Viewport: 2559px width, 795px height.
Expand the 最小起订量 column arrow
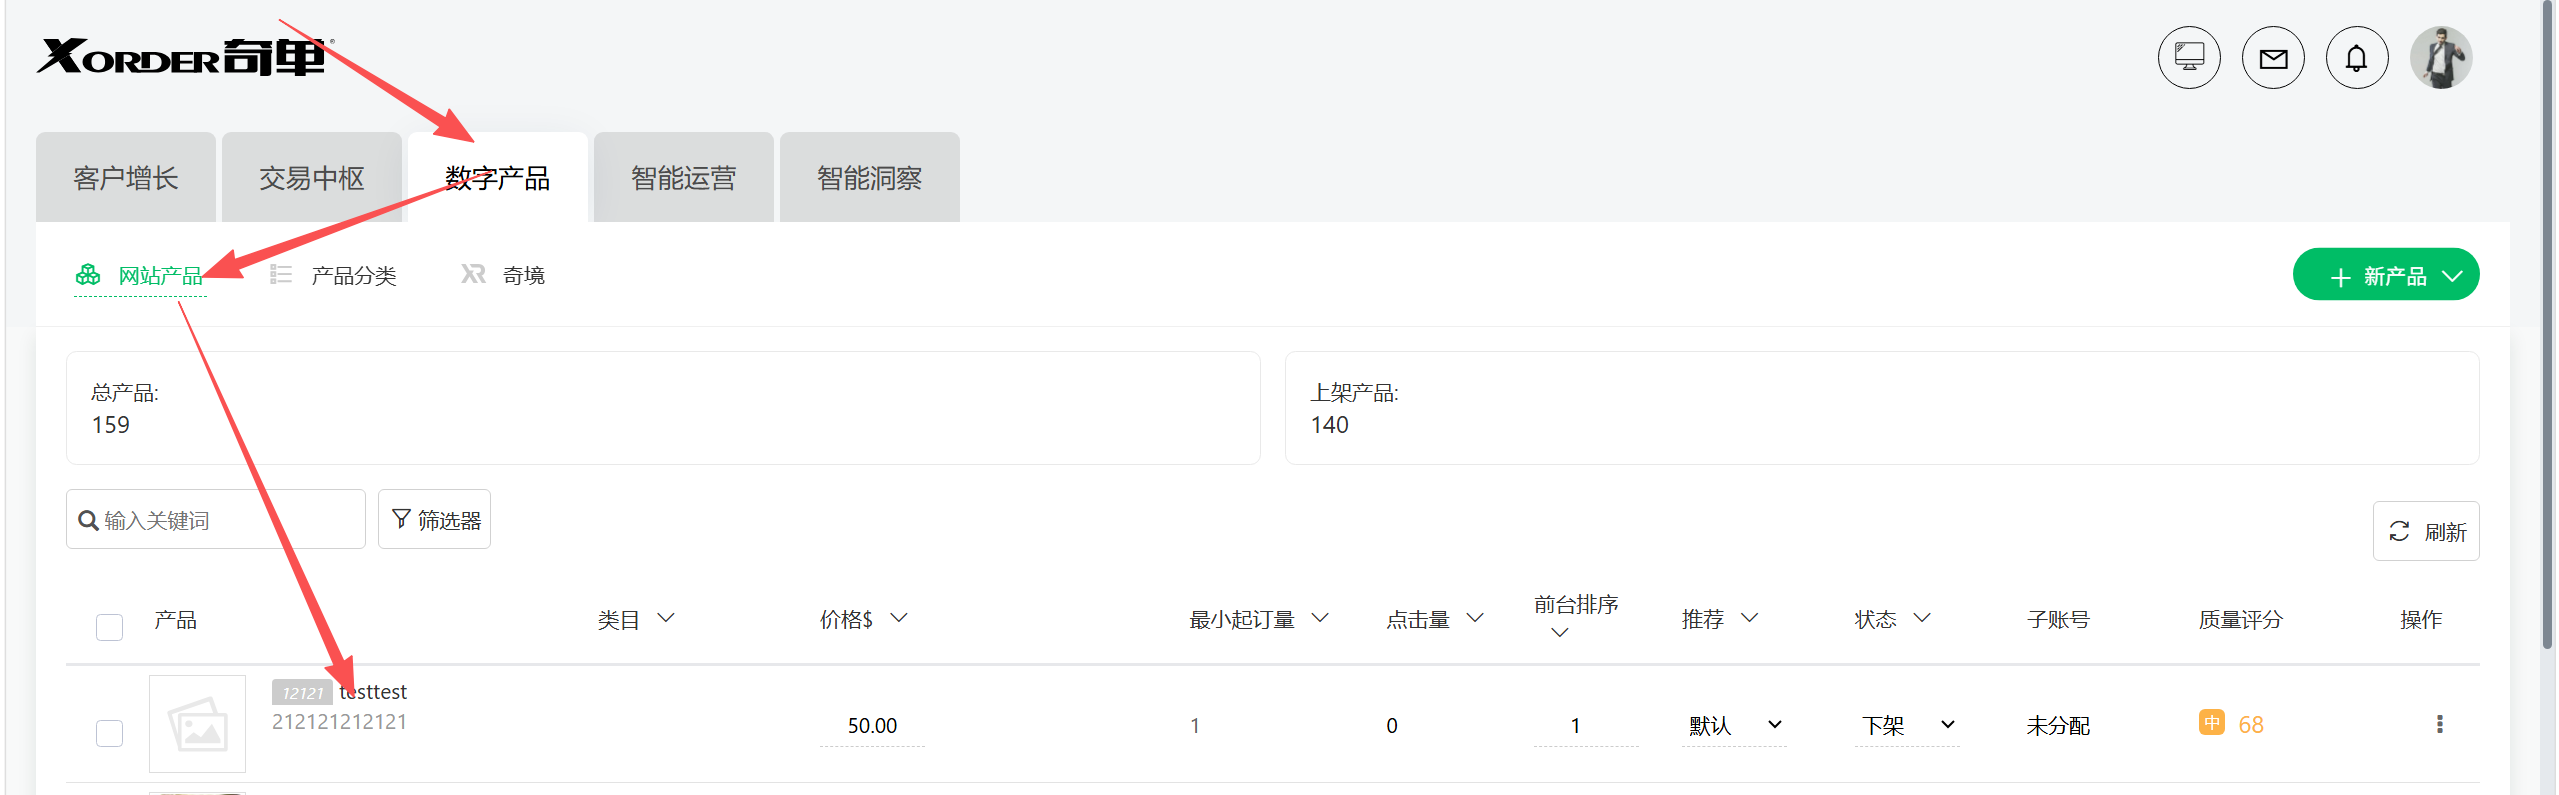click(1319, 619)
